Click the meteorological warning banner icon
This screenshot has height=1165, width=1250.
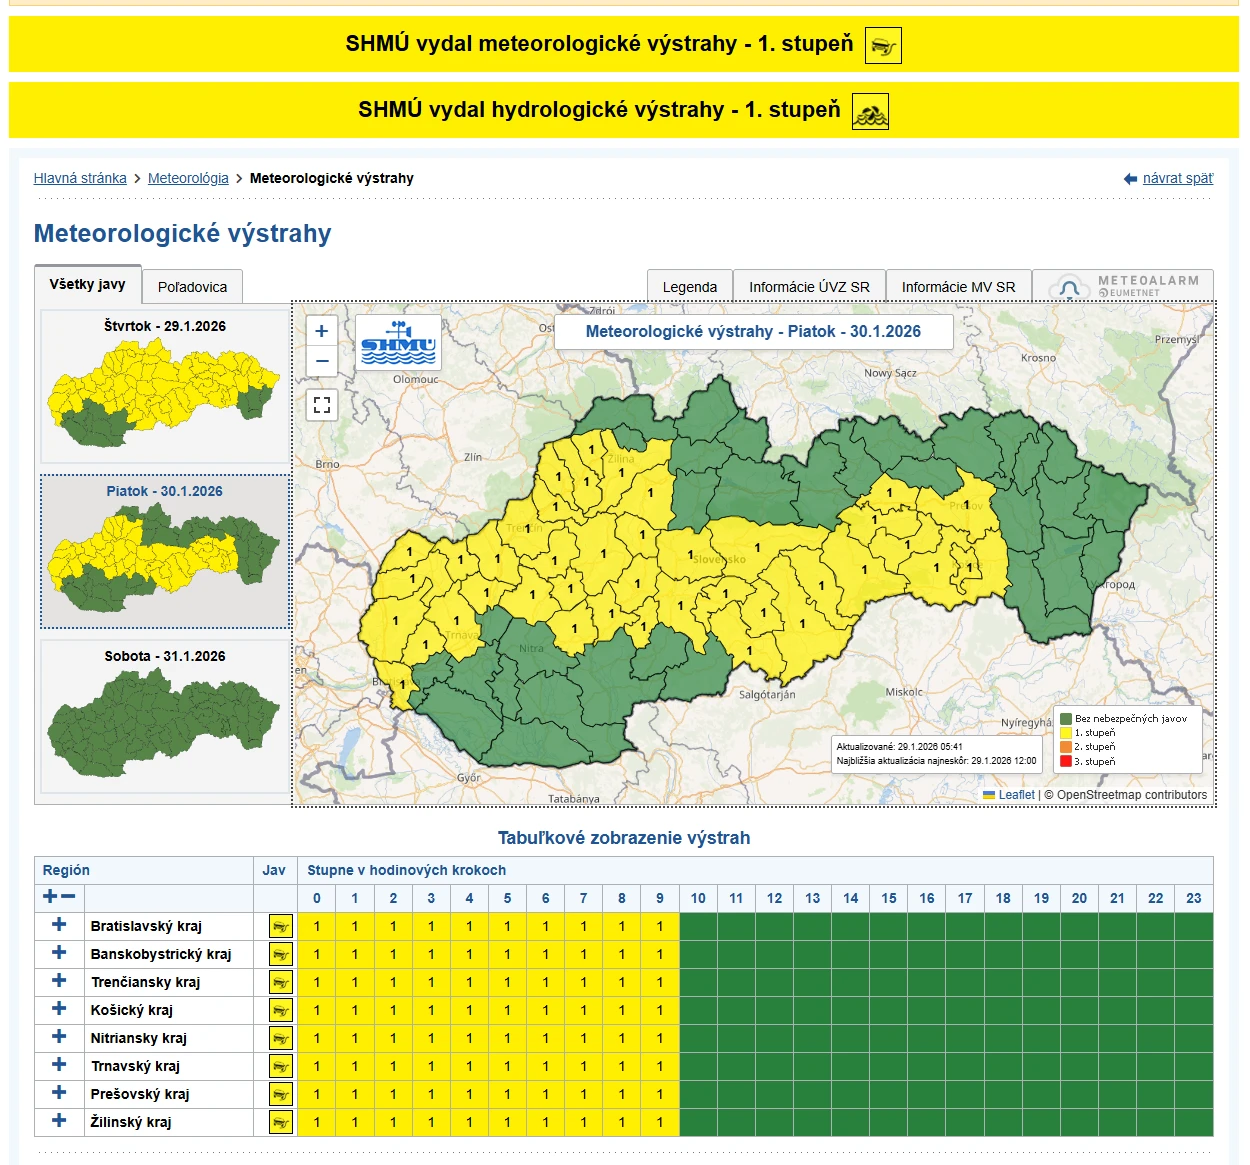click(882, 45)
